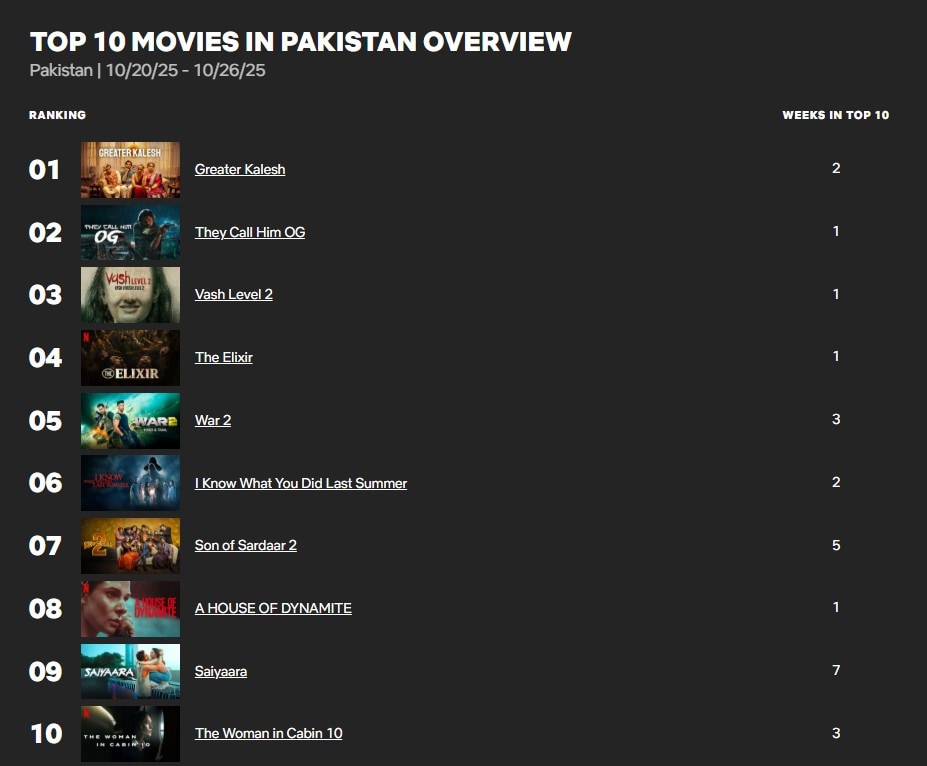The image size is (927, 766).
Task: Open The Woman in Cabin 10 link
Action: click(269, 733)
